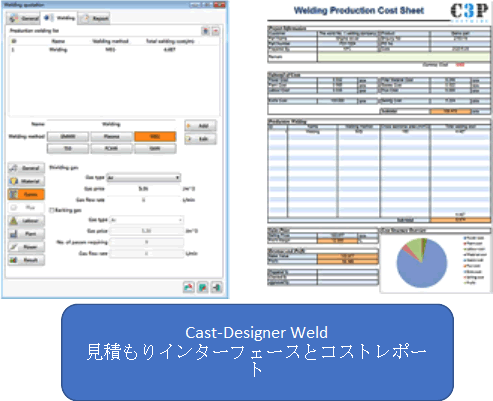Open the Material section in the sidebar
Image resolution: width=493 pixels, height=401 pixels.
26,181
